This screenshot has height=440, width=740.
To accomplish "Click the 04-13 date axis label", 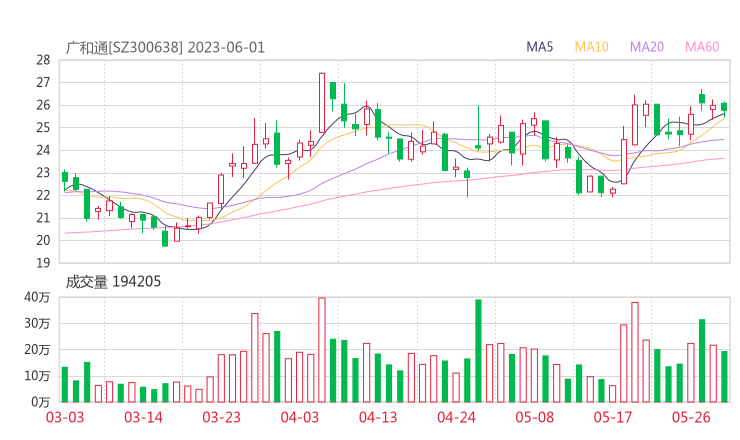I will (378, 417).
